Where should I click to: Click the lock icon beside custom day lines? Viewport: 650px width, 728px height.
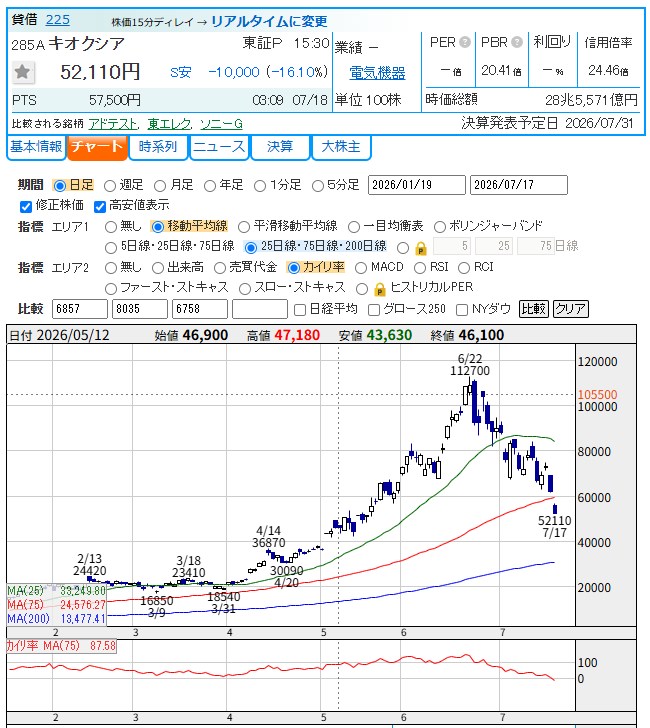tap(421, 248)
